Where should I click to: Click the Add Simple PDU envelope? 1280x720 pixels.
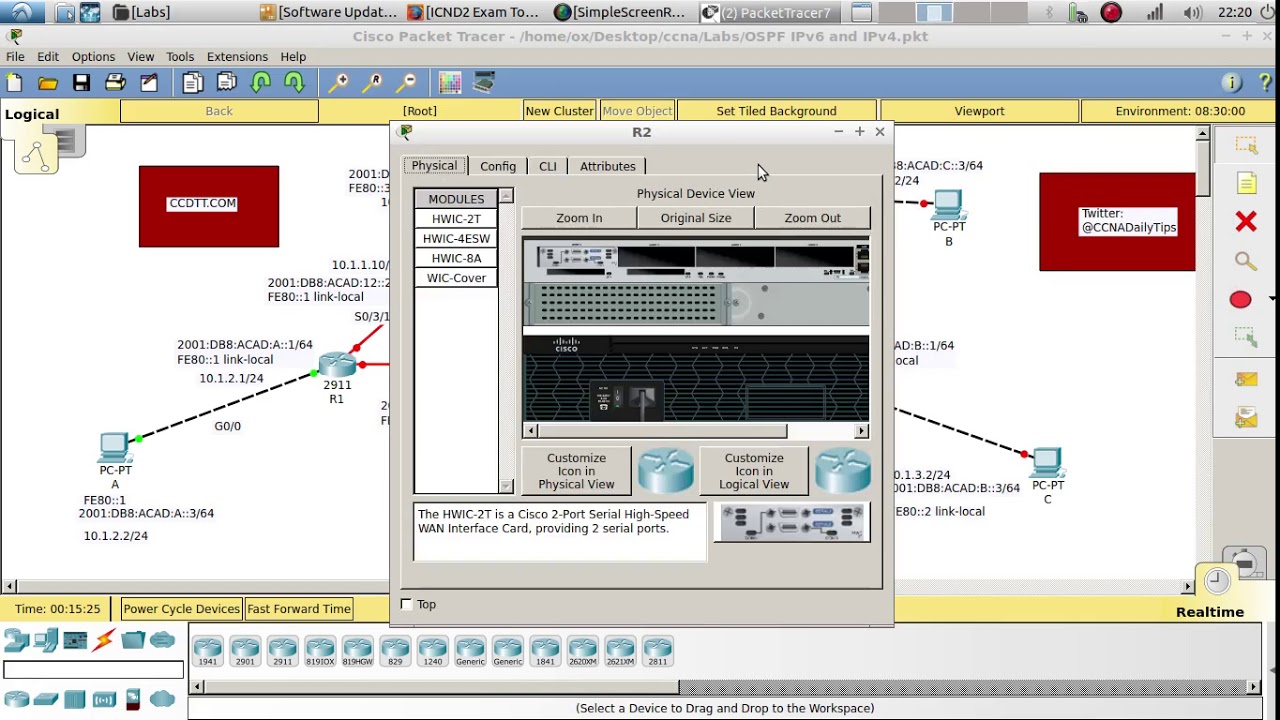click(x=1246, y=379)
